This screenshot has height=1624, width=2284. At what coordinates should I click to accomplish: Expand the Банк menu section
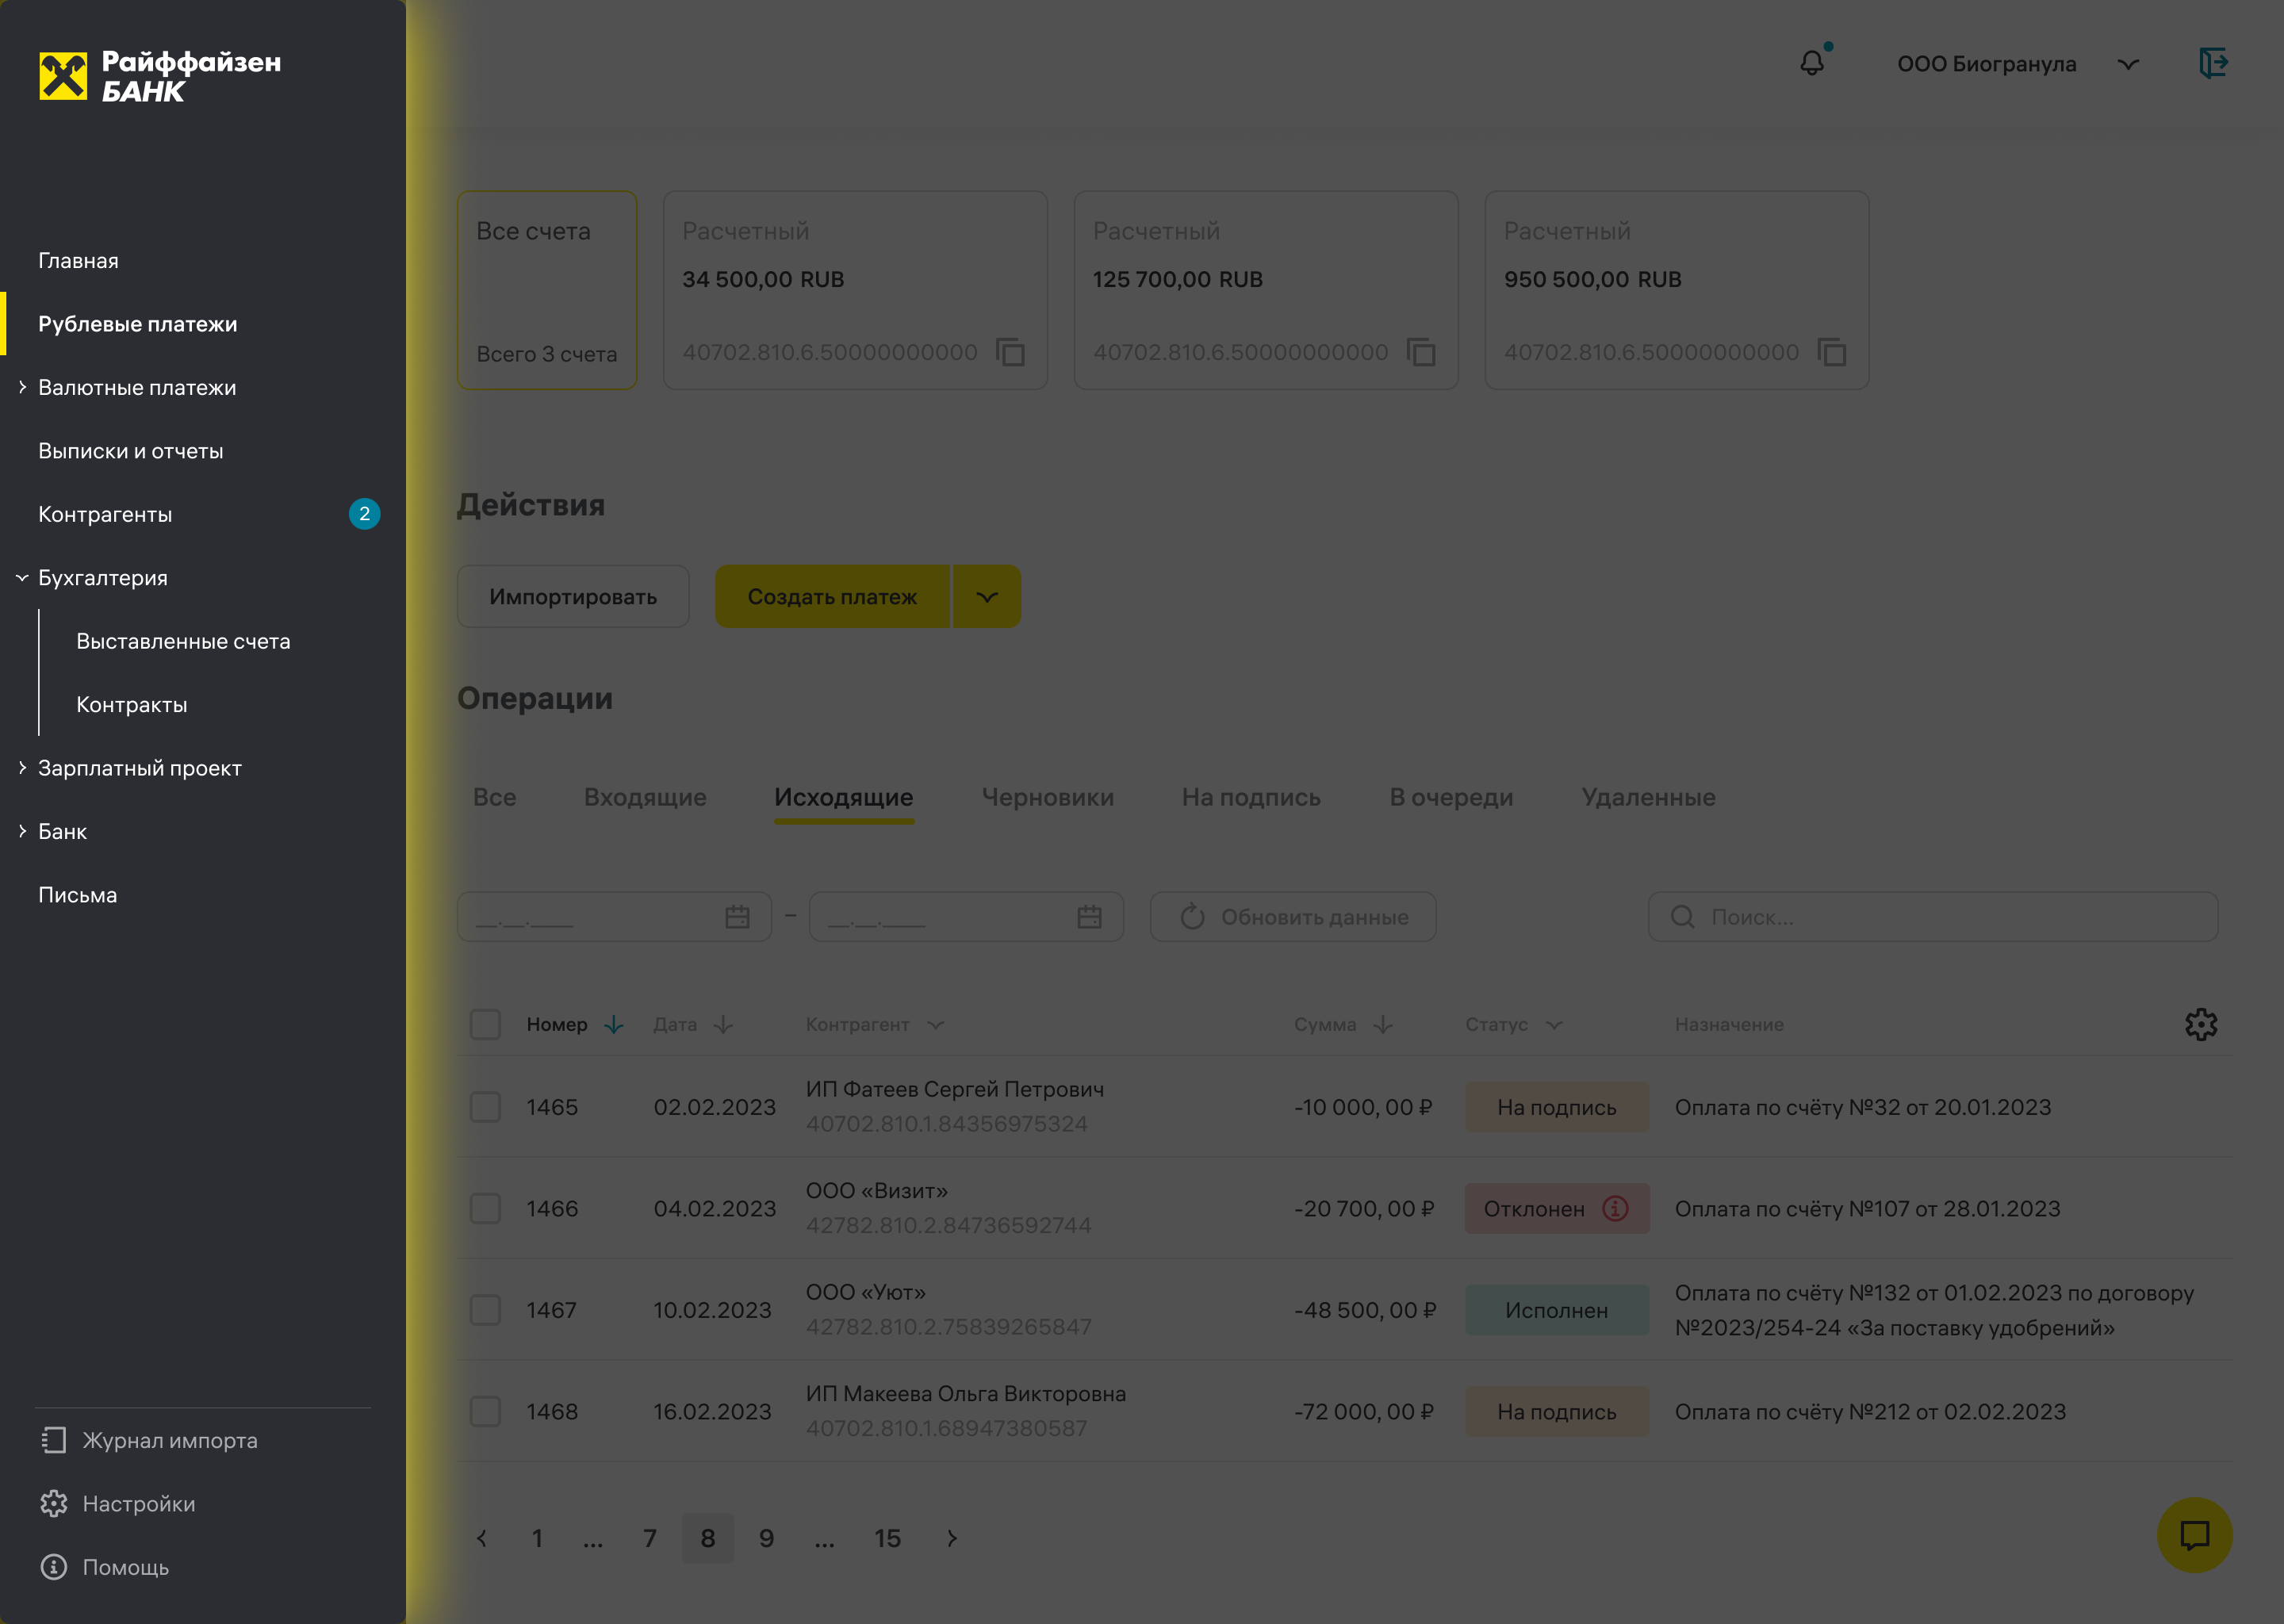(22, 831)
